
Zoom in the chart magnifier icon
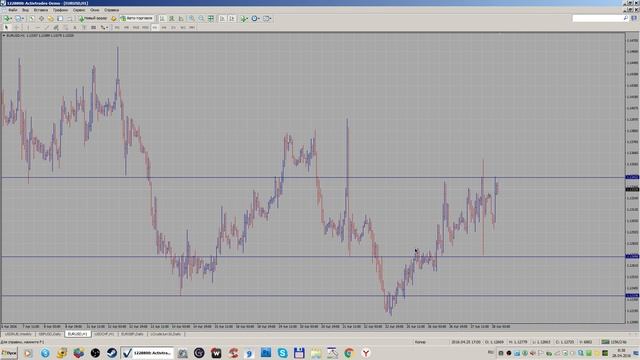pyautogui.click(x=191, y=18)
